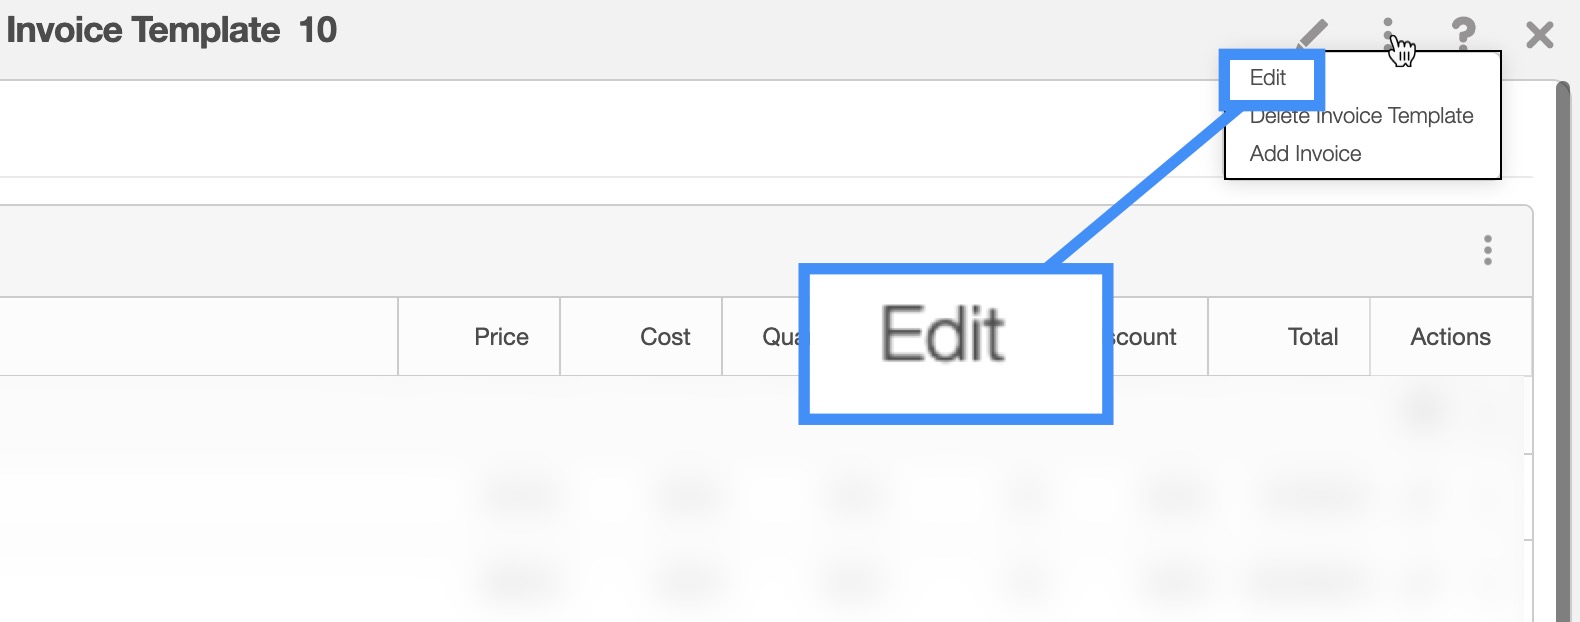Choose Edit from the dropdown menu
Image resolution: width=1580 pixels, height=622 pixels.
pyautogui.click(x=1268, y=78)
